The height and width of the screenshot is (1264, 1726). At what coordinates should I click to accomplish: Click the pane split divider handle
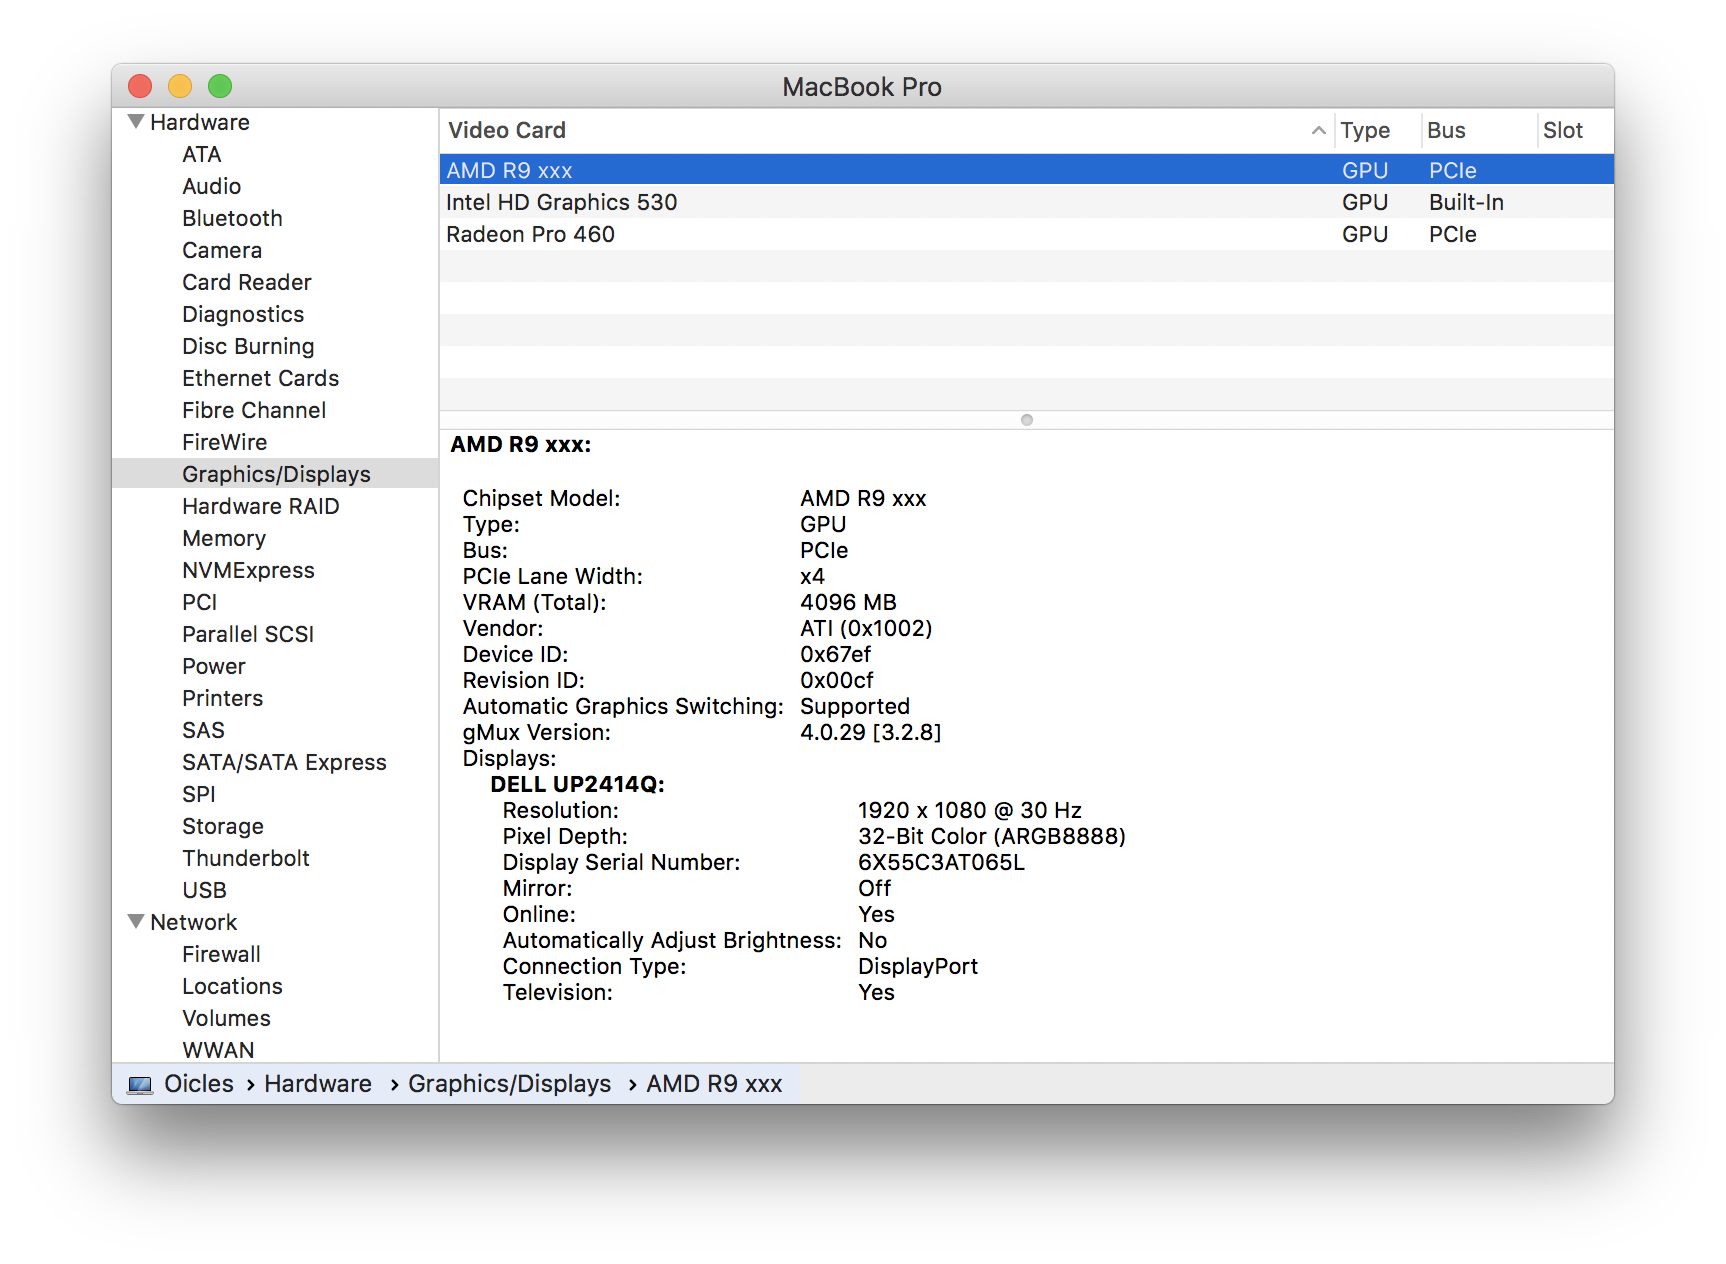(x=1026, y=420)
